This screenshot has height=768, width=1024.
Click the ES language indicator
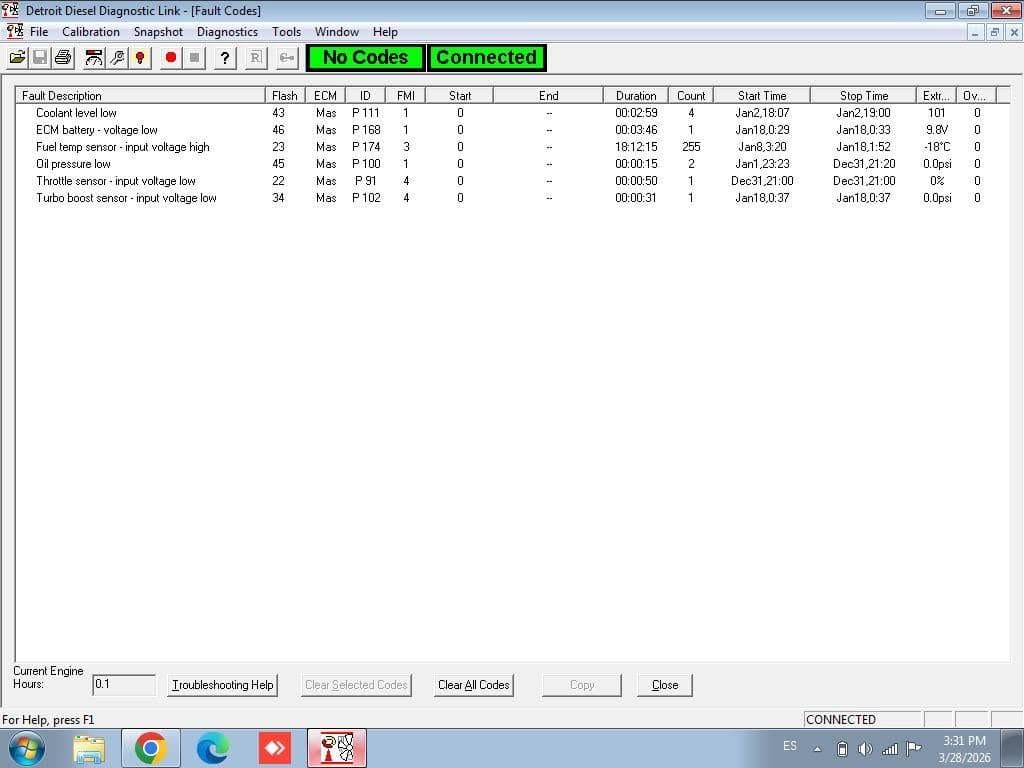click(790, 746)
